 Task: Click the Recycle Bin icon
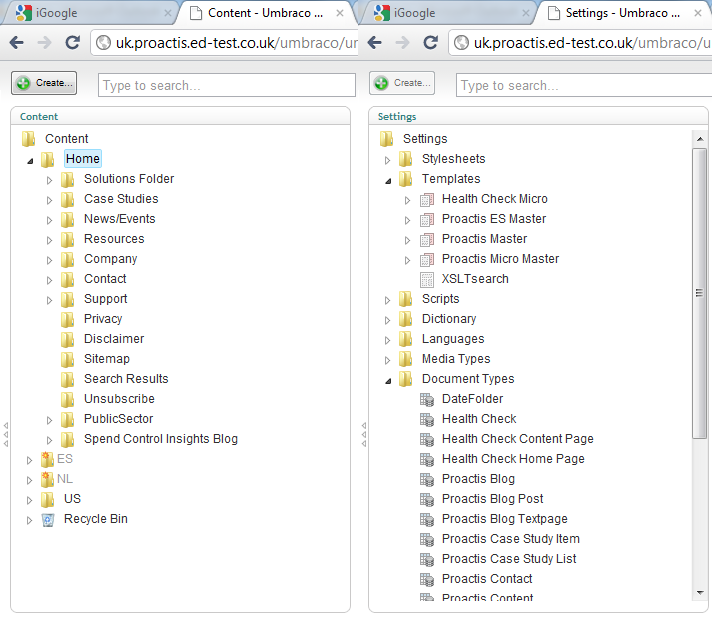48,519
